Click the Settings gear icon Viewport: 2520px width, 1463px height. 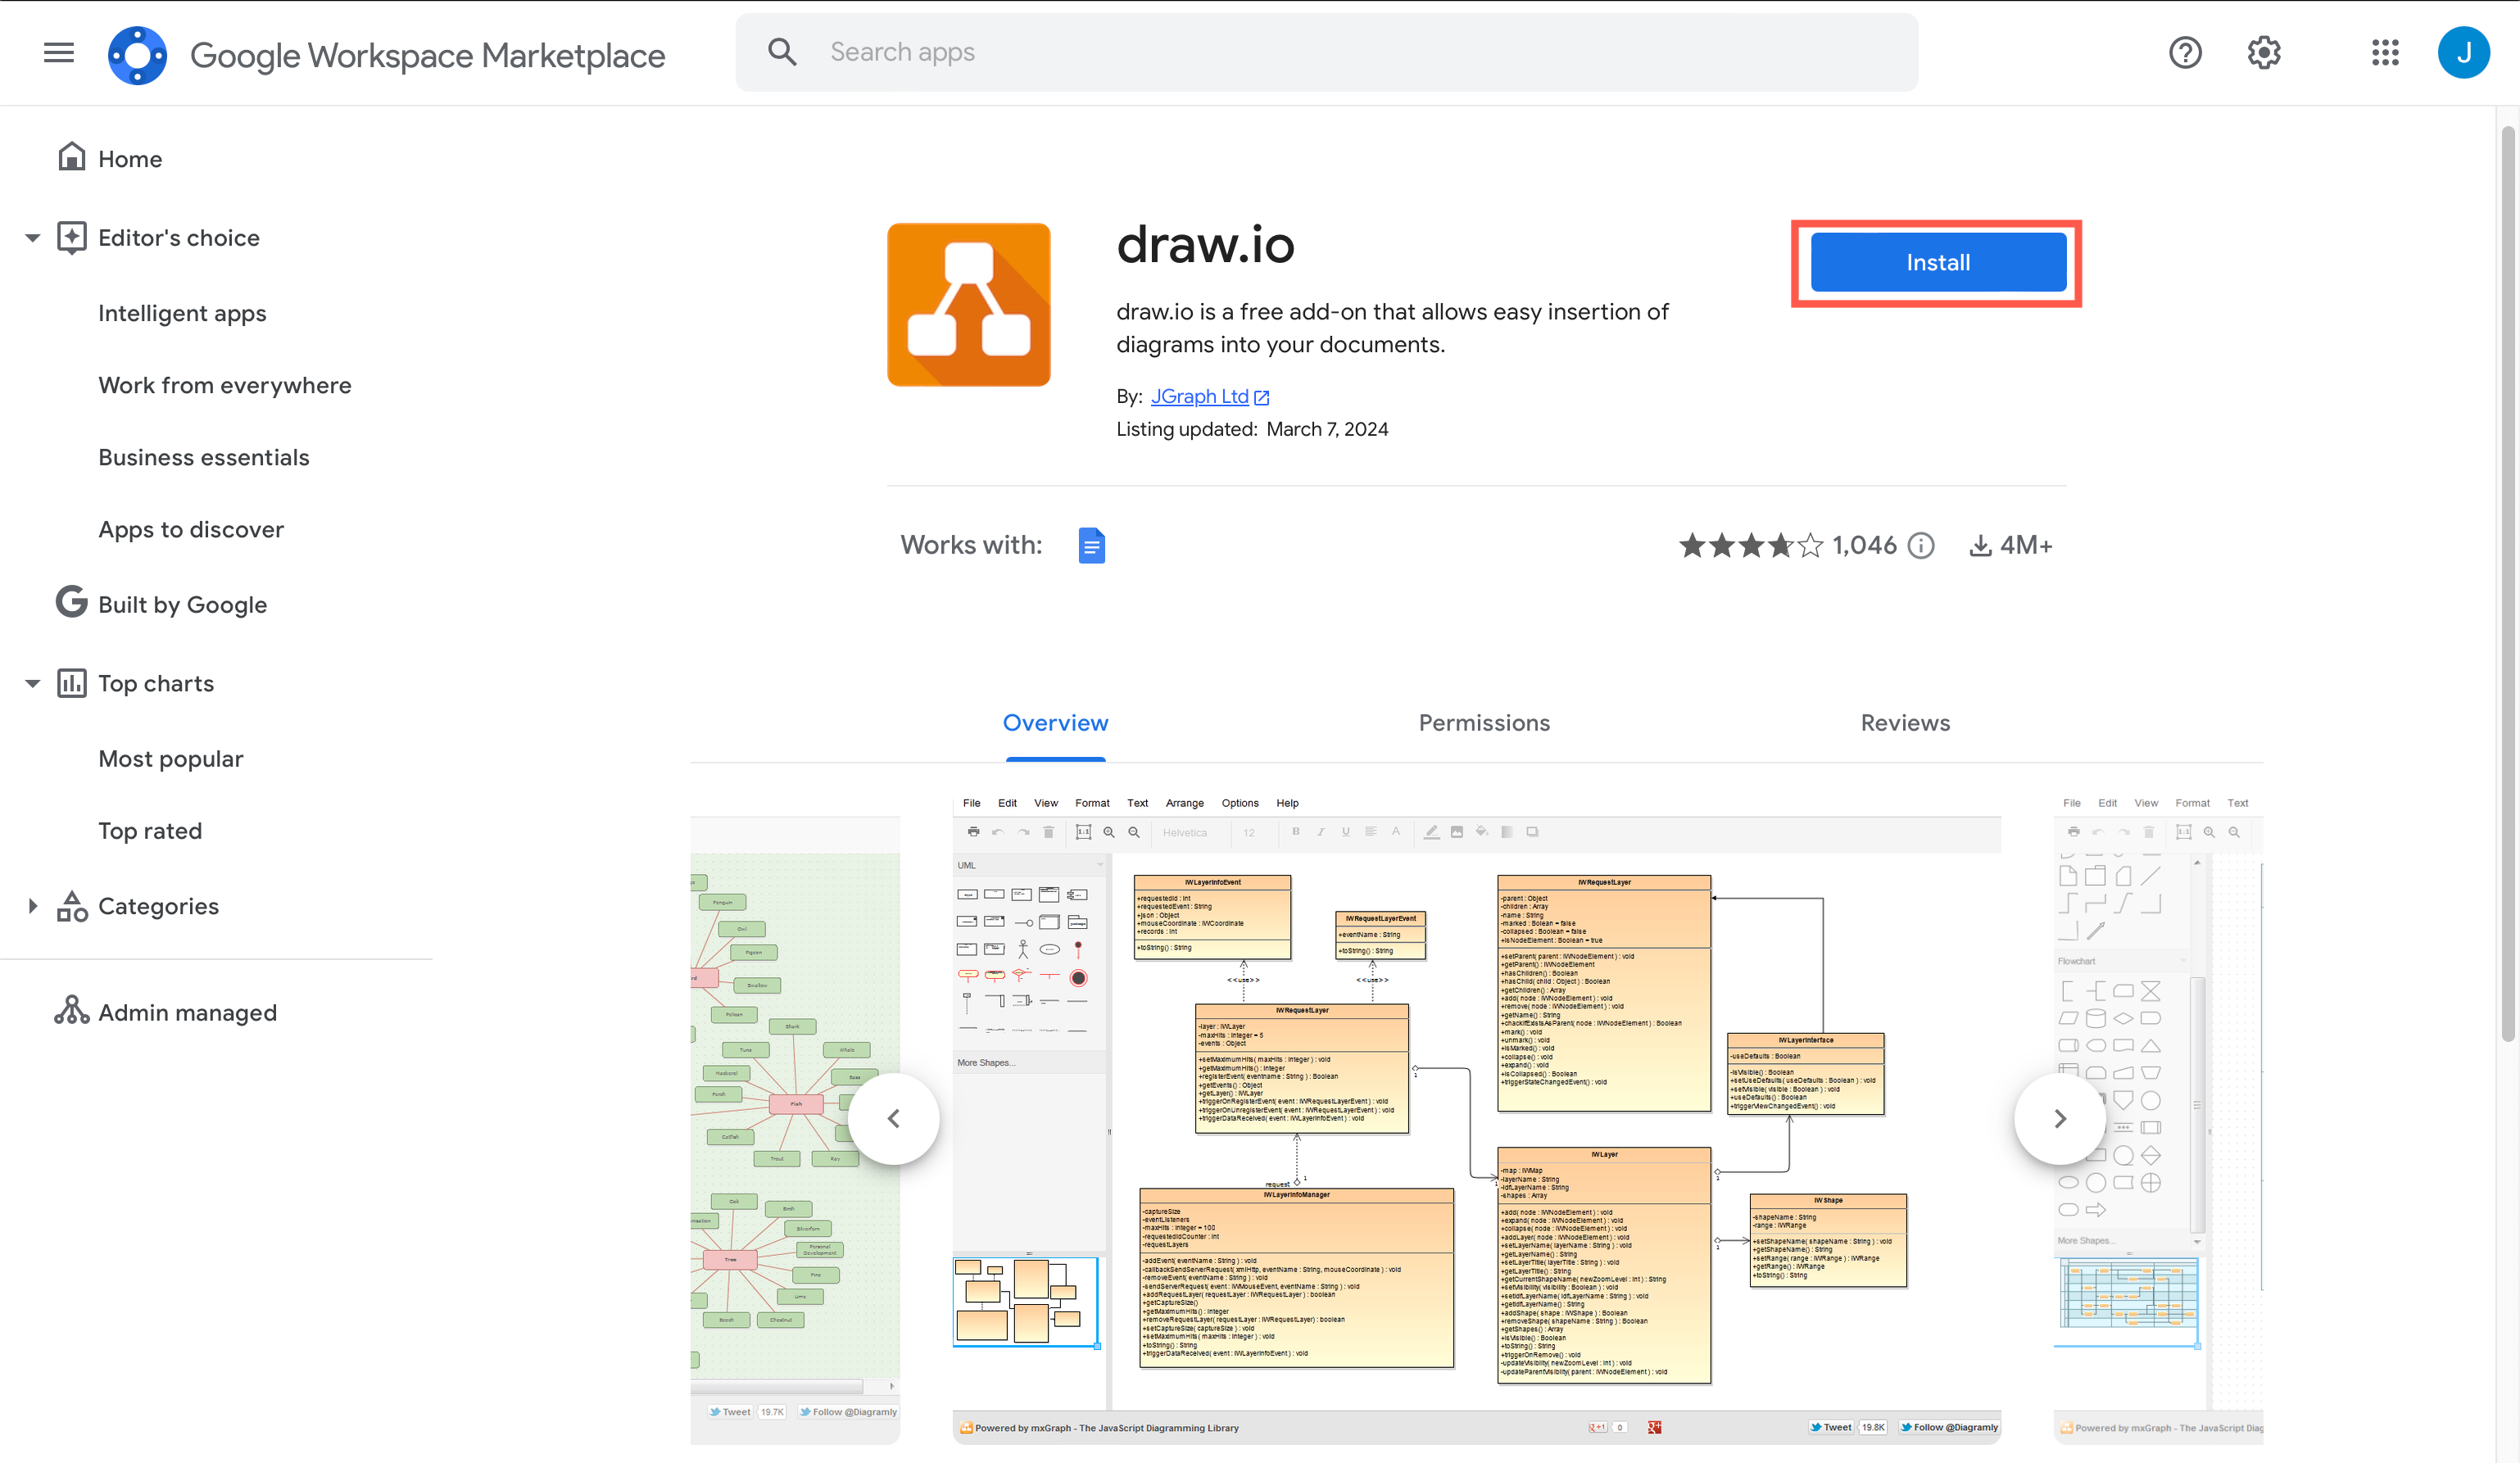click(2264, 51)
